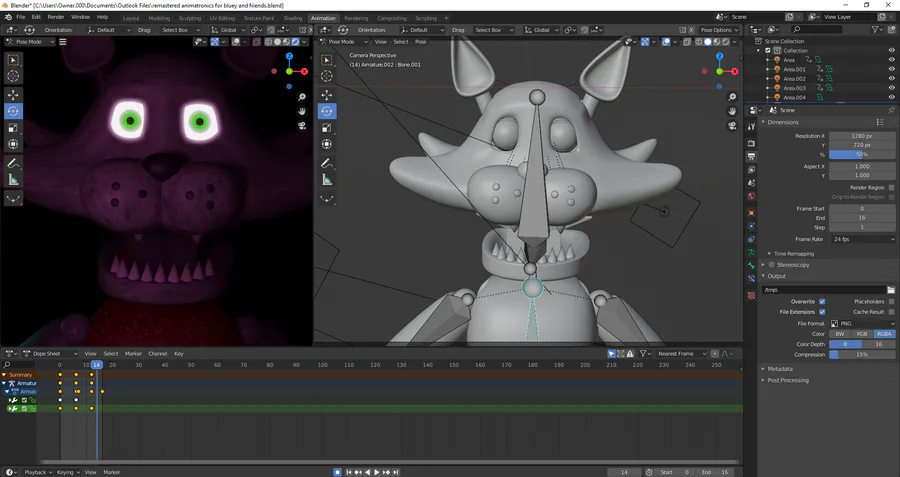Open the Nearest Frame snapping dropdown

[x=680, y=354]
